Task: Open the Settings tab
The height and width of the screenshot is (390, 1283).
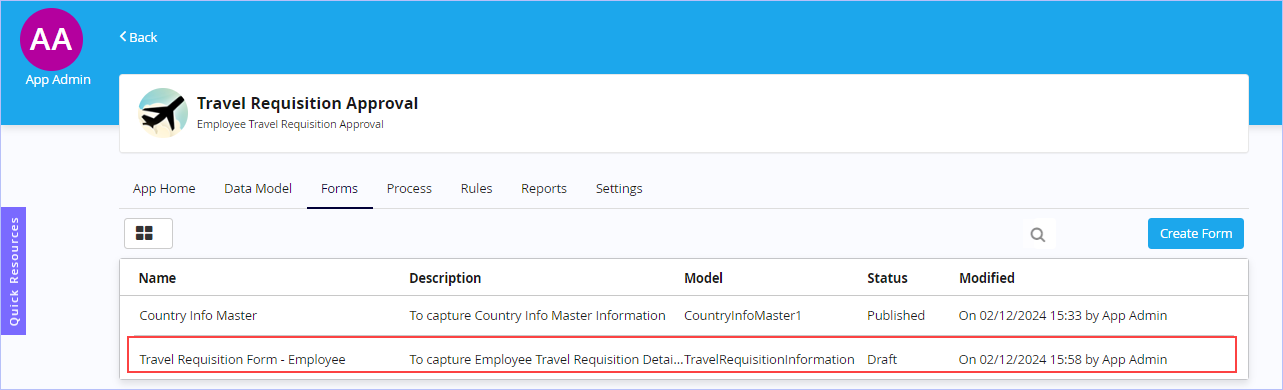Action: click(619, 188)
